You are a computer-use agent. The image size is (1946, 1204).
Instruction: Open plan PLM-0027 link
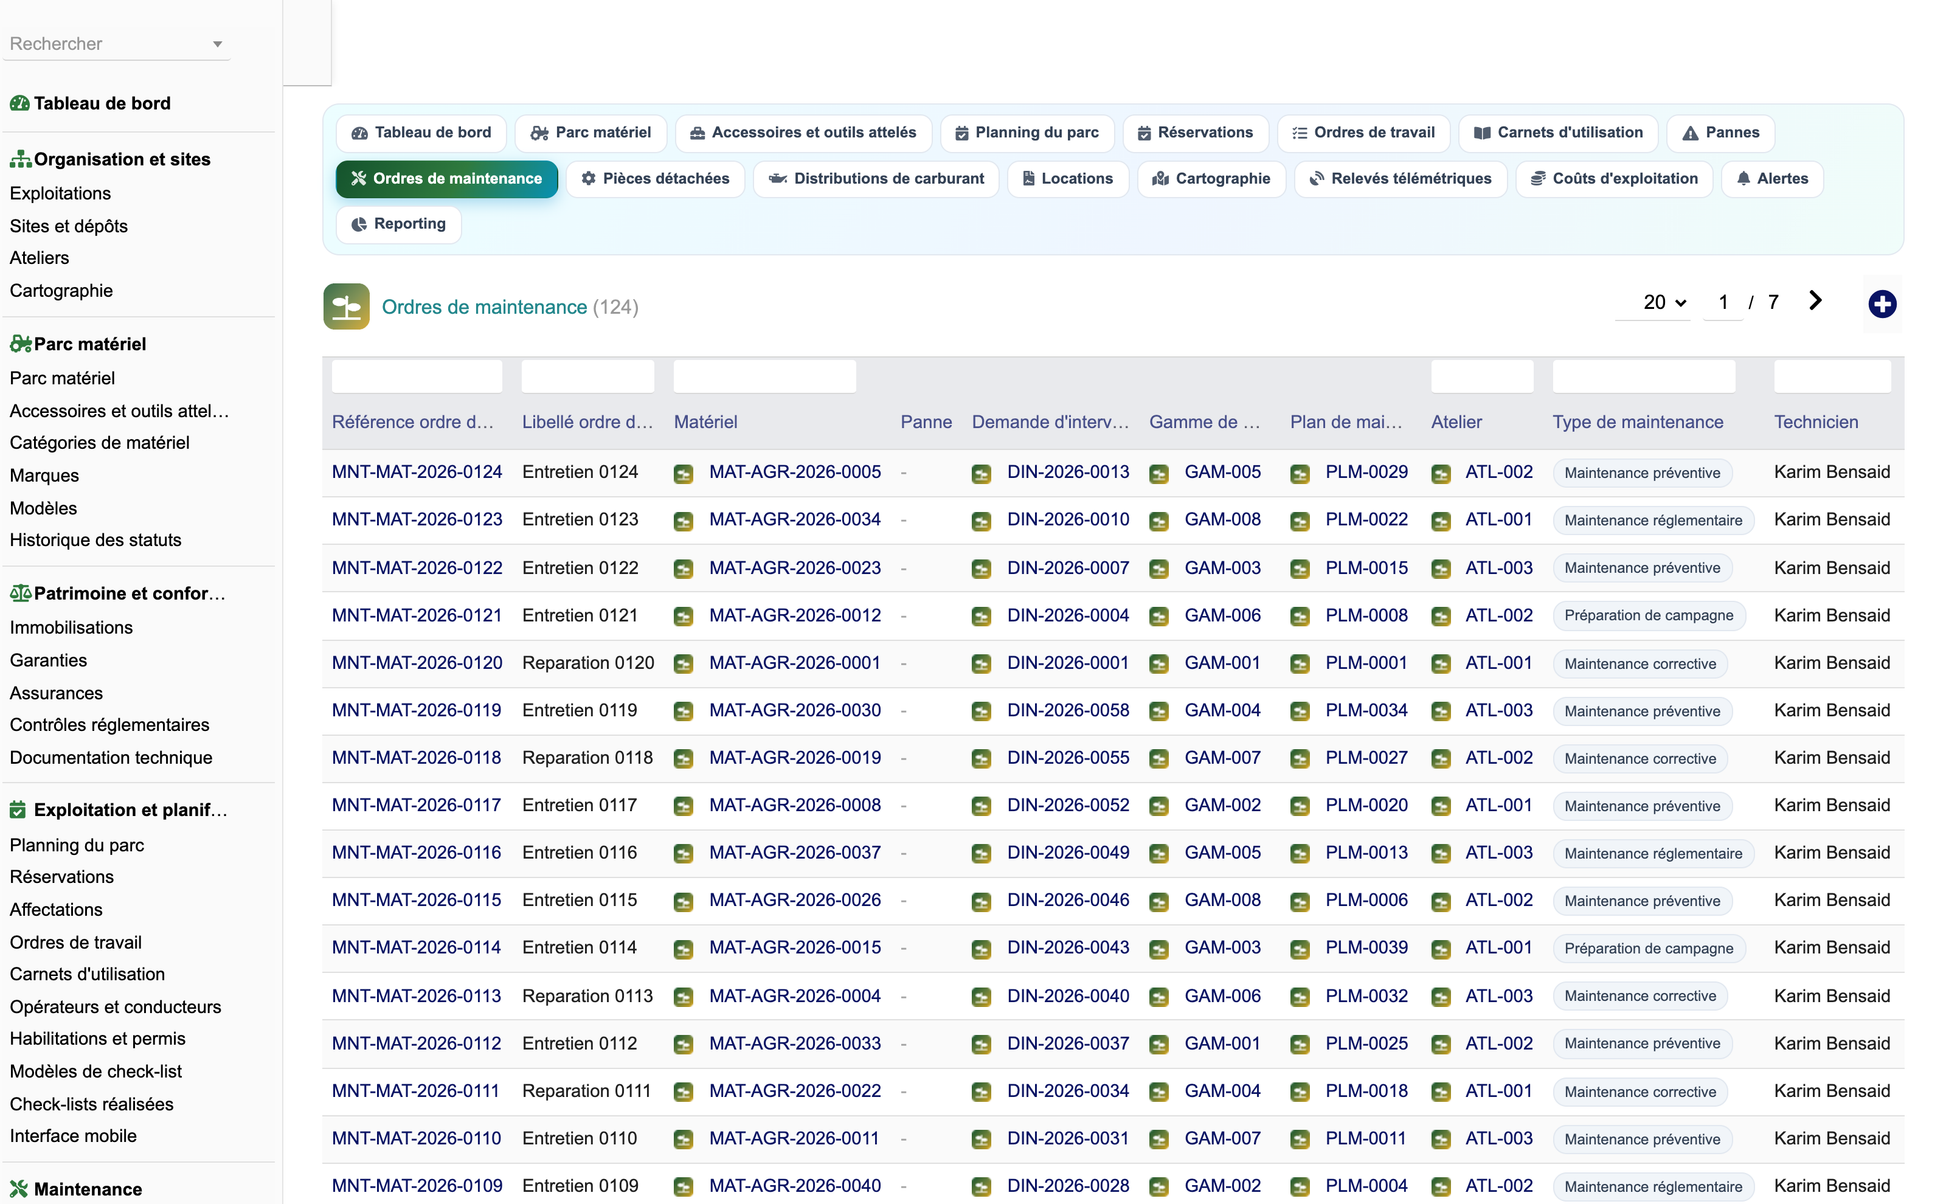[1366, 757]
